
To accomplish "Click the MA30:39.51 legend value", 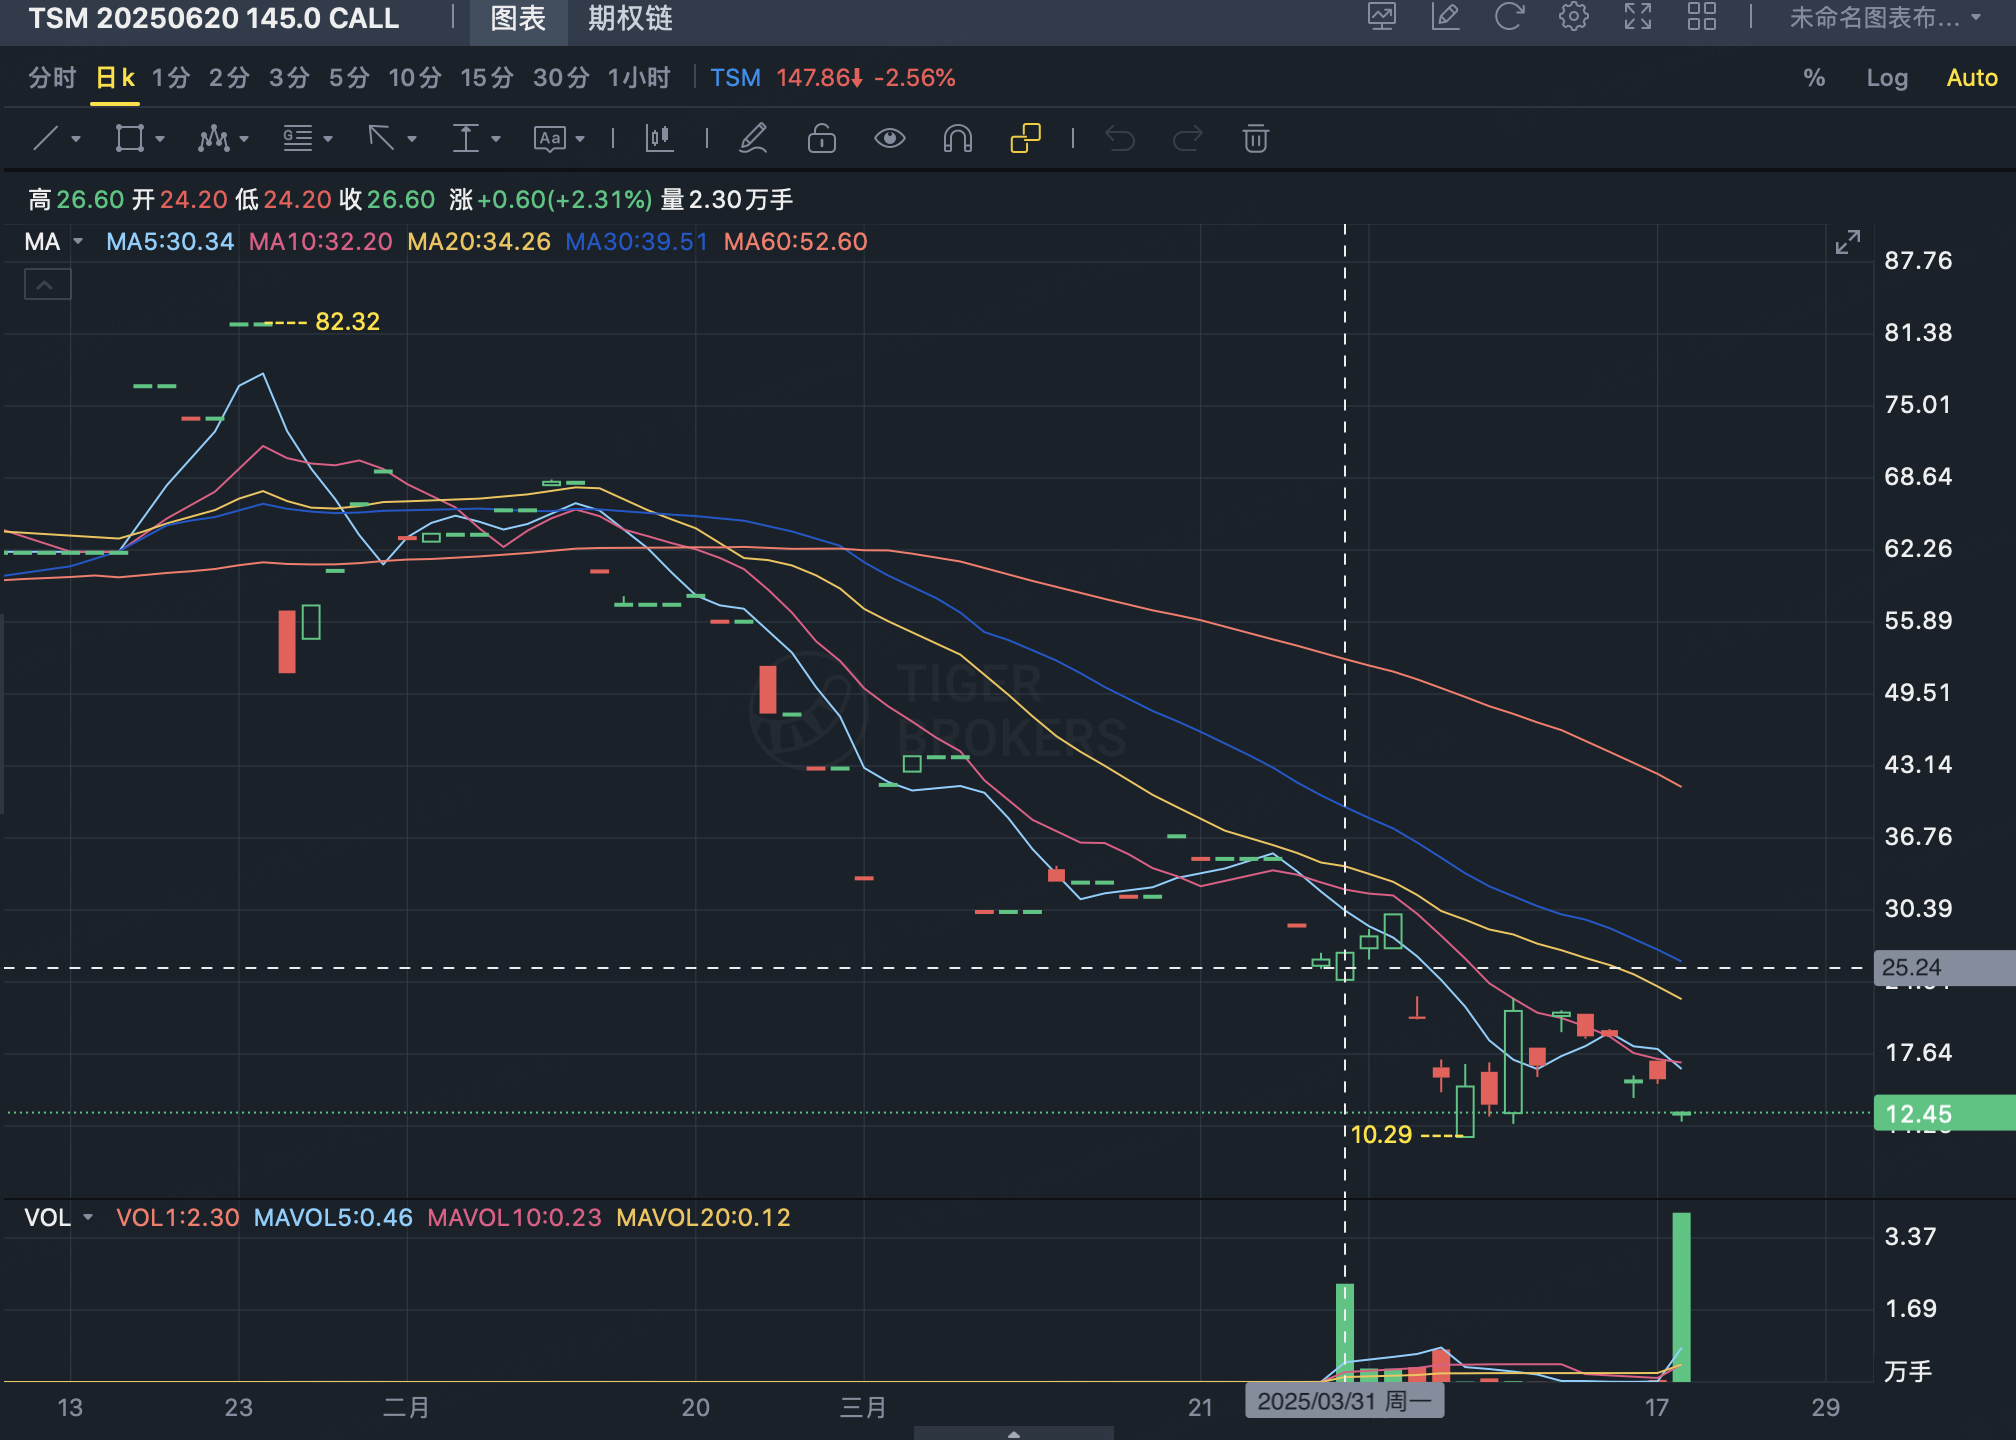I will pos(636,242).
